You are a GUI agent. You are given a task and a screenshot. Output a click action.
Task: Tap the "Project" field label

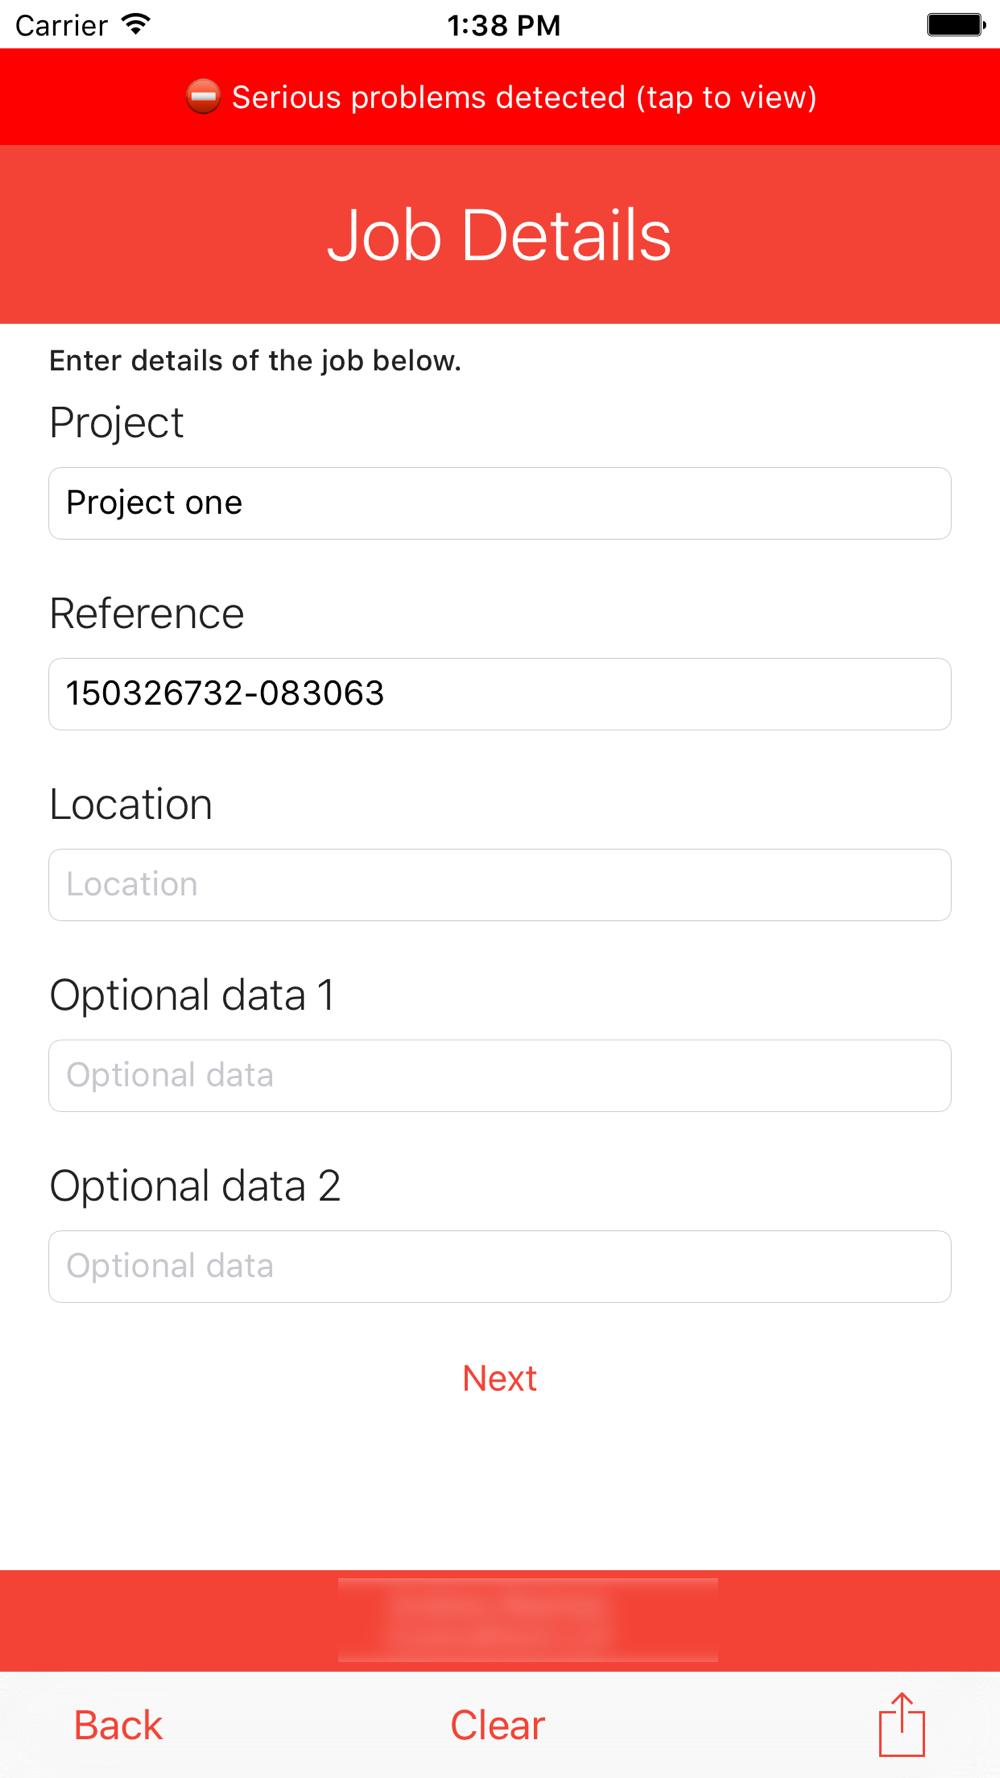coord(116,423)
